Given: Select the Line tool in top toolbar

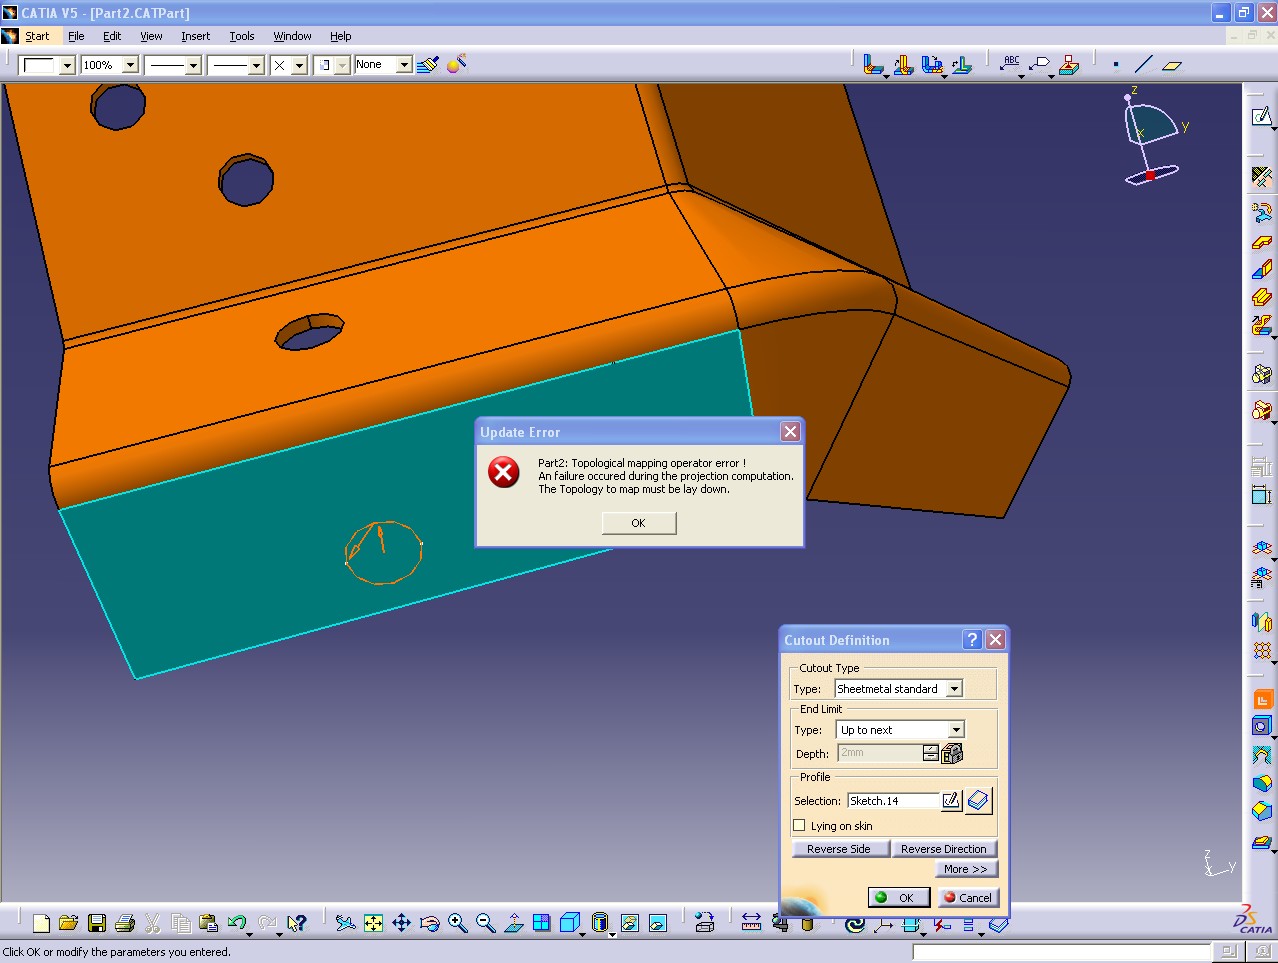Looking at the screenshot, I should click(x=1144, y=65).
